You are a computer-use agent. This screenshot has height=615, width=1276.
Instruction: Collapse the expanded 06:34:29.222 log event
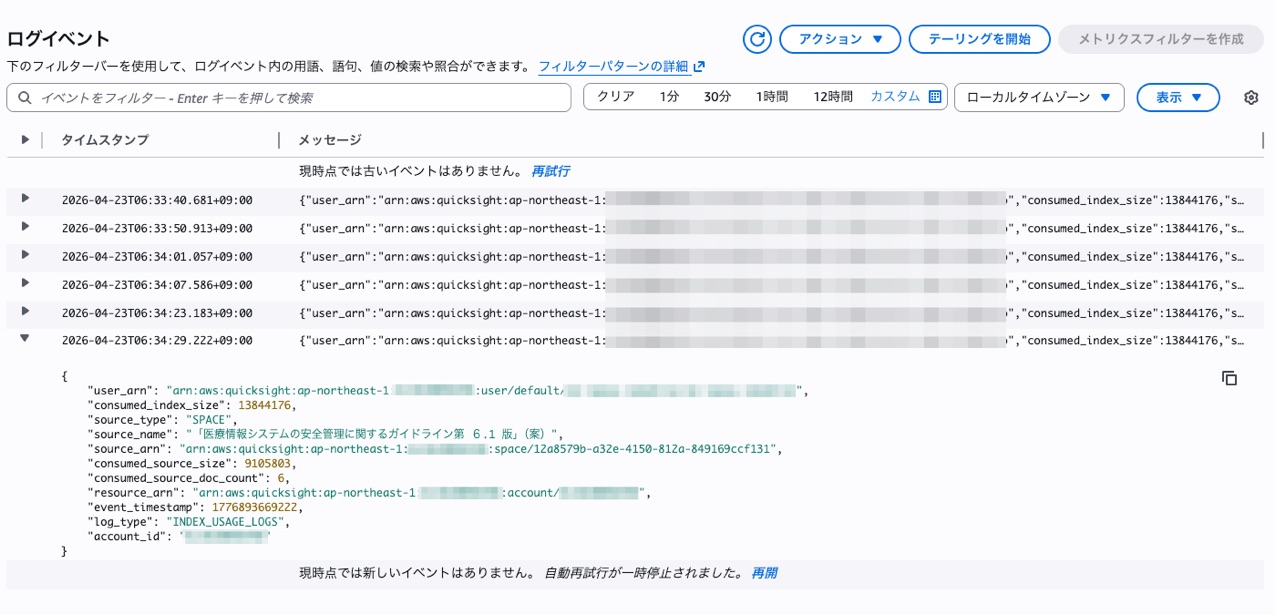(25, 339)
